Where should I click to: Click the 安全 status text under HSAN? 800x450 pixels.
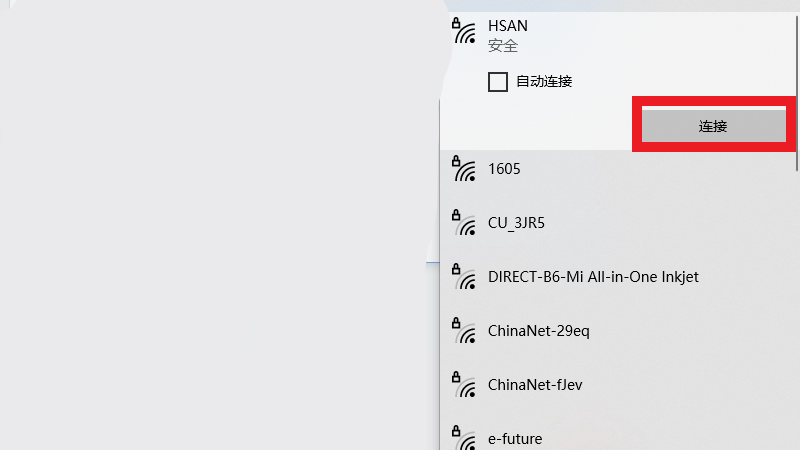click(x=502, y=46)
